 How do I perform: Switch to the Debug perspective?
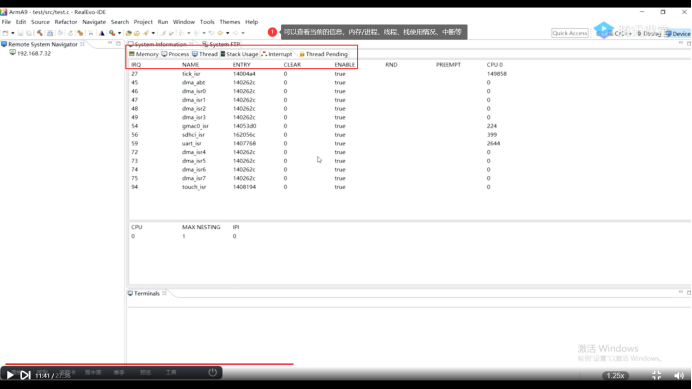(x=649, y=34)
